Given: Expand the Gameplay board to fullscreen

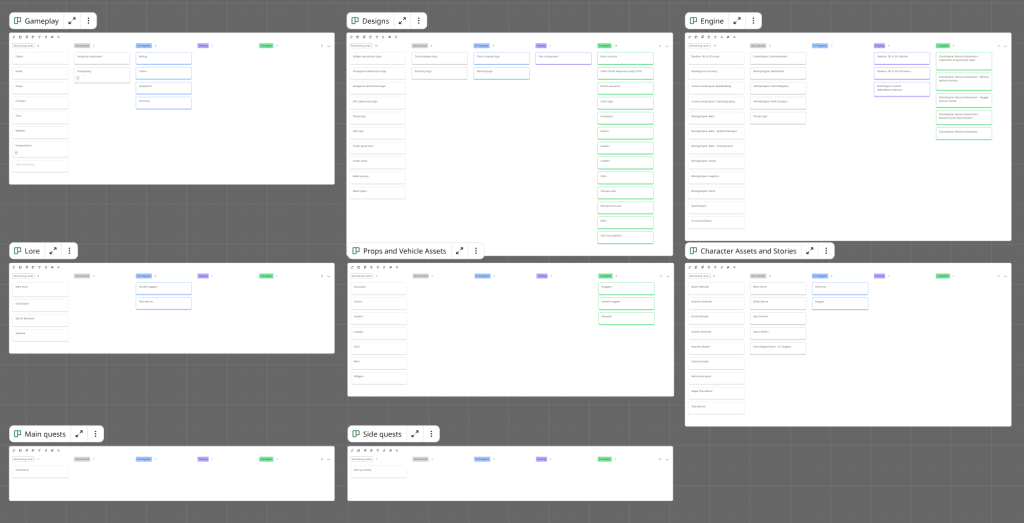Looking at the screenshot, I should point(72,20).
